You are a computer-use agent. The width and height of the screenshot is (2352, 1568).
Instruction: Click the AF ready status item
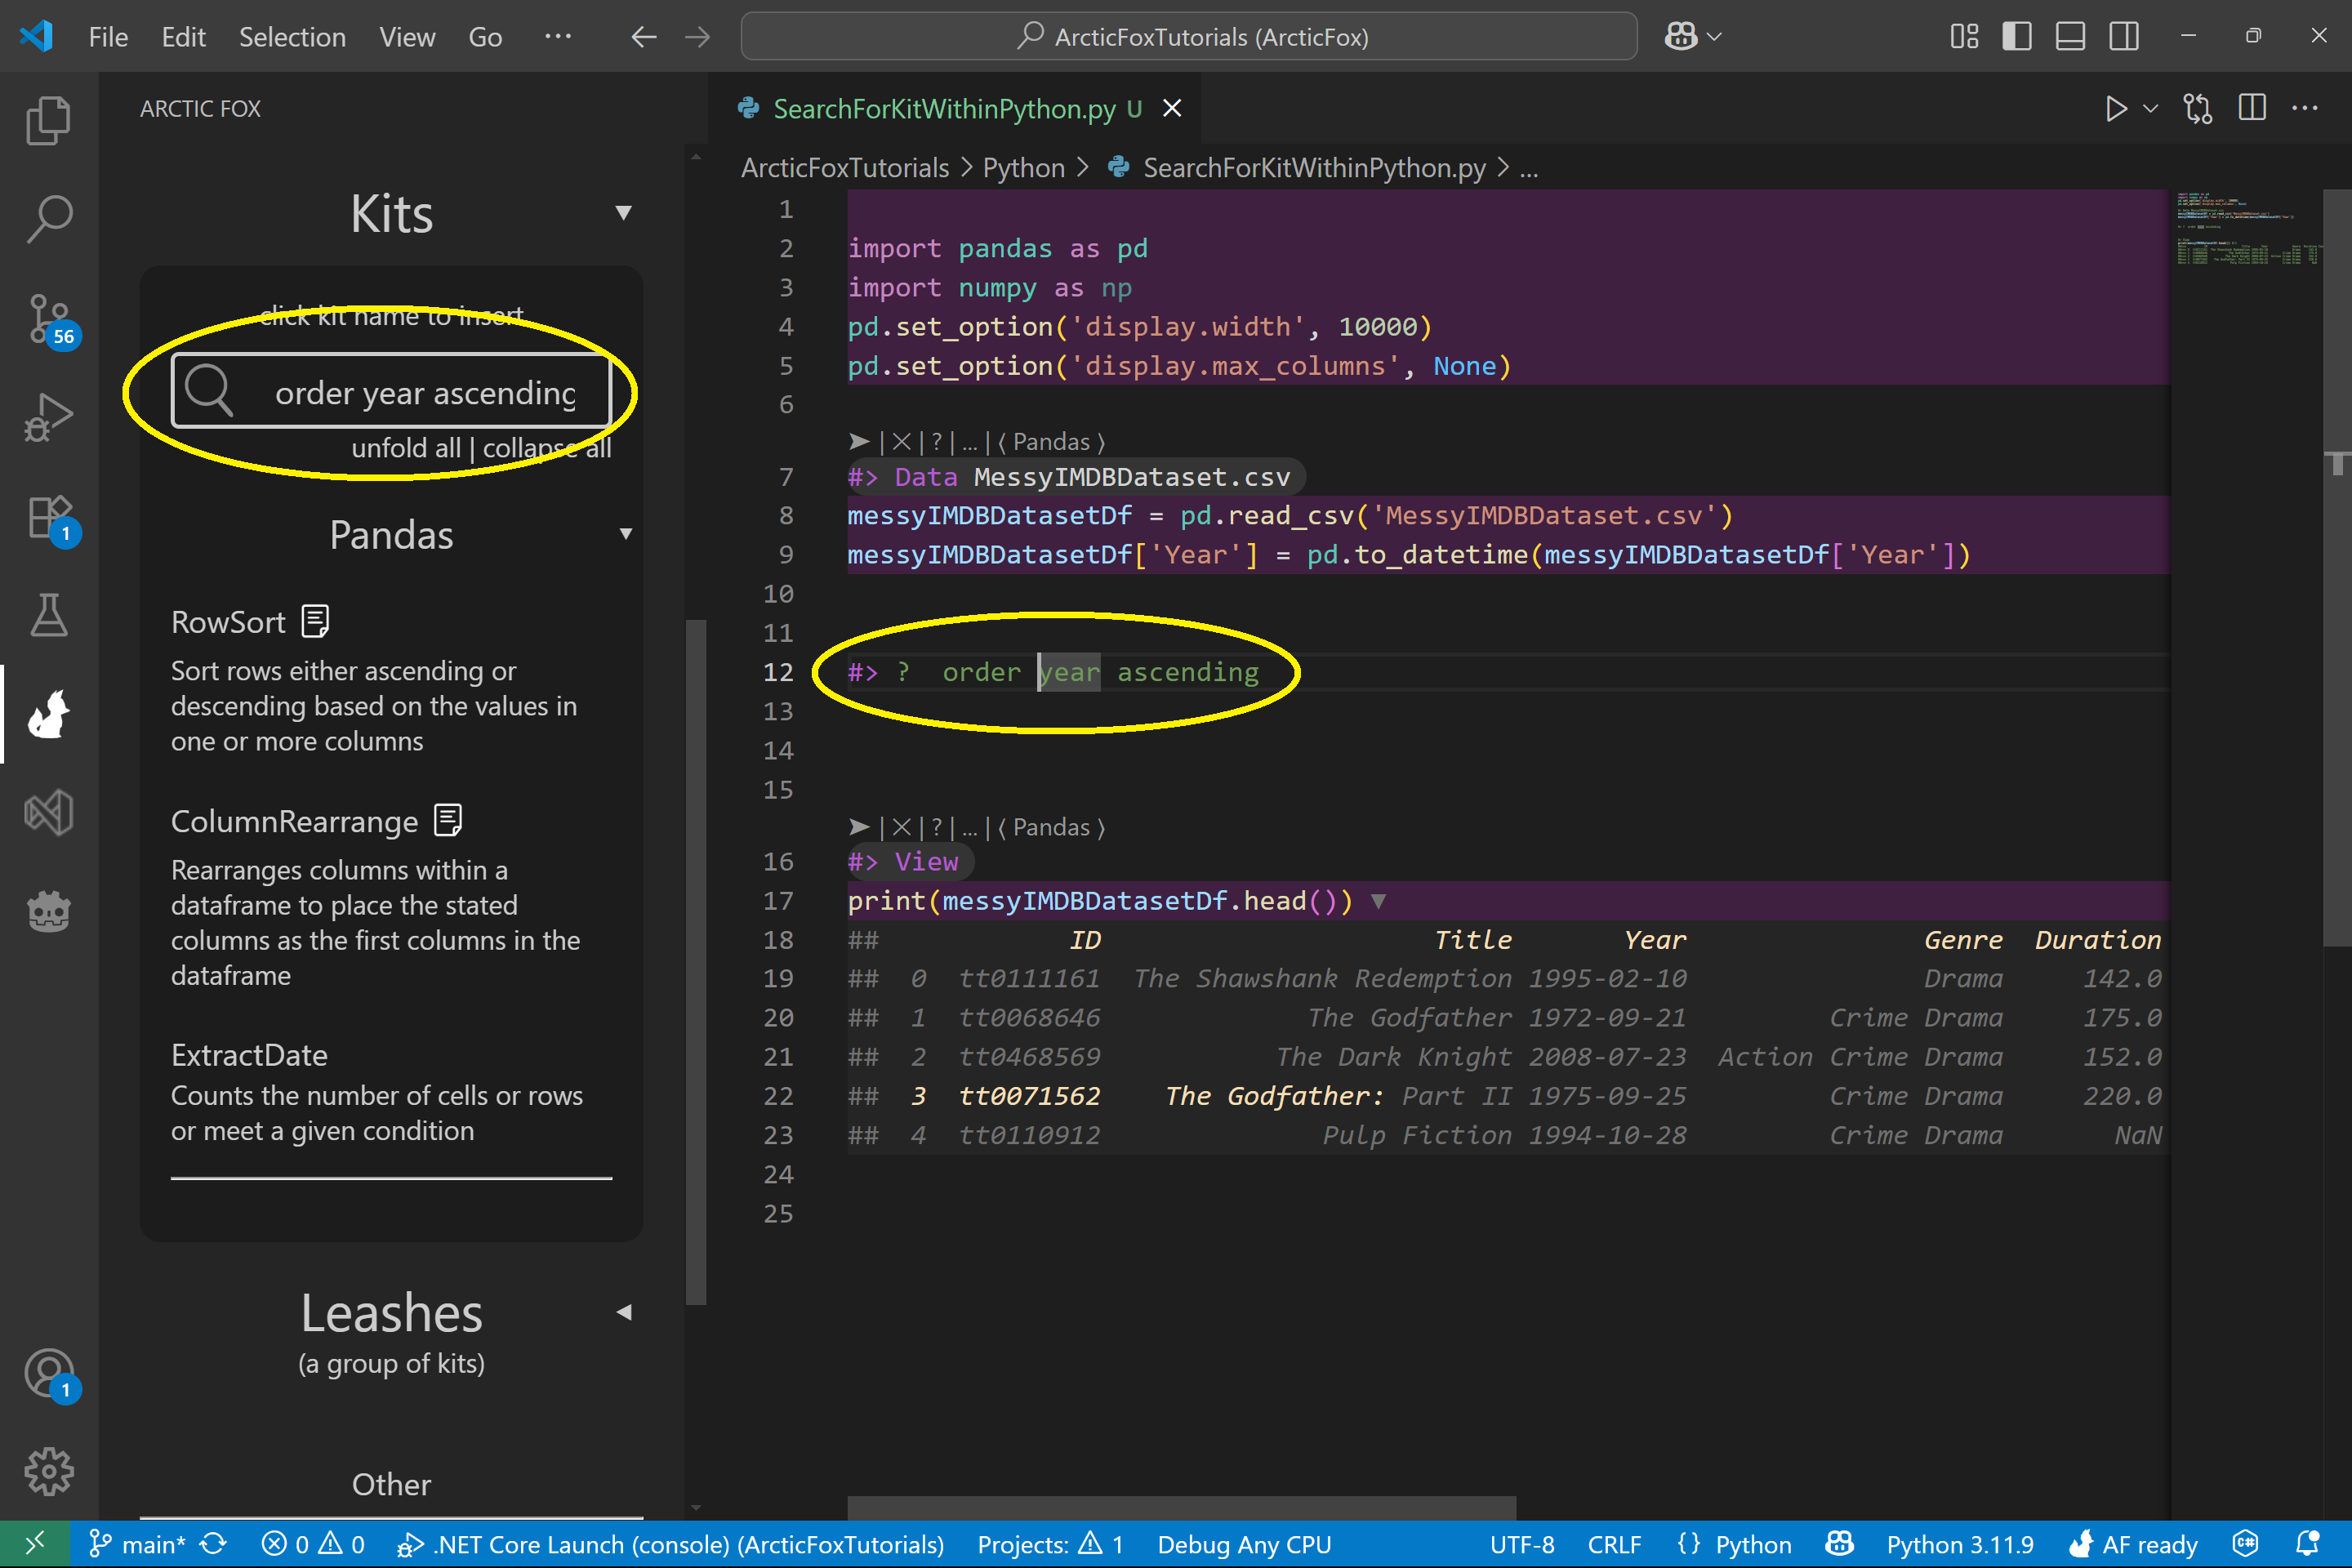(2132, 1544)
